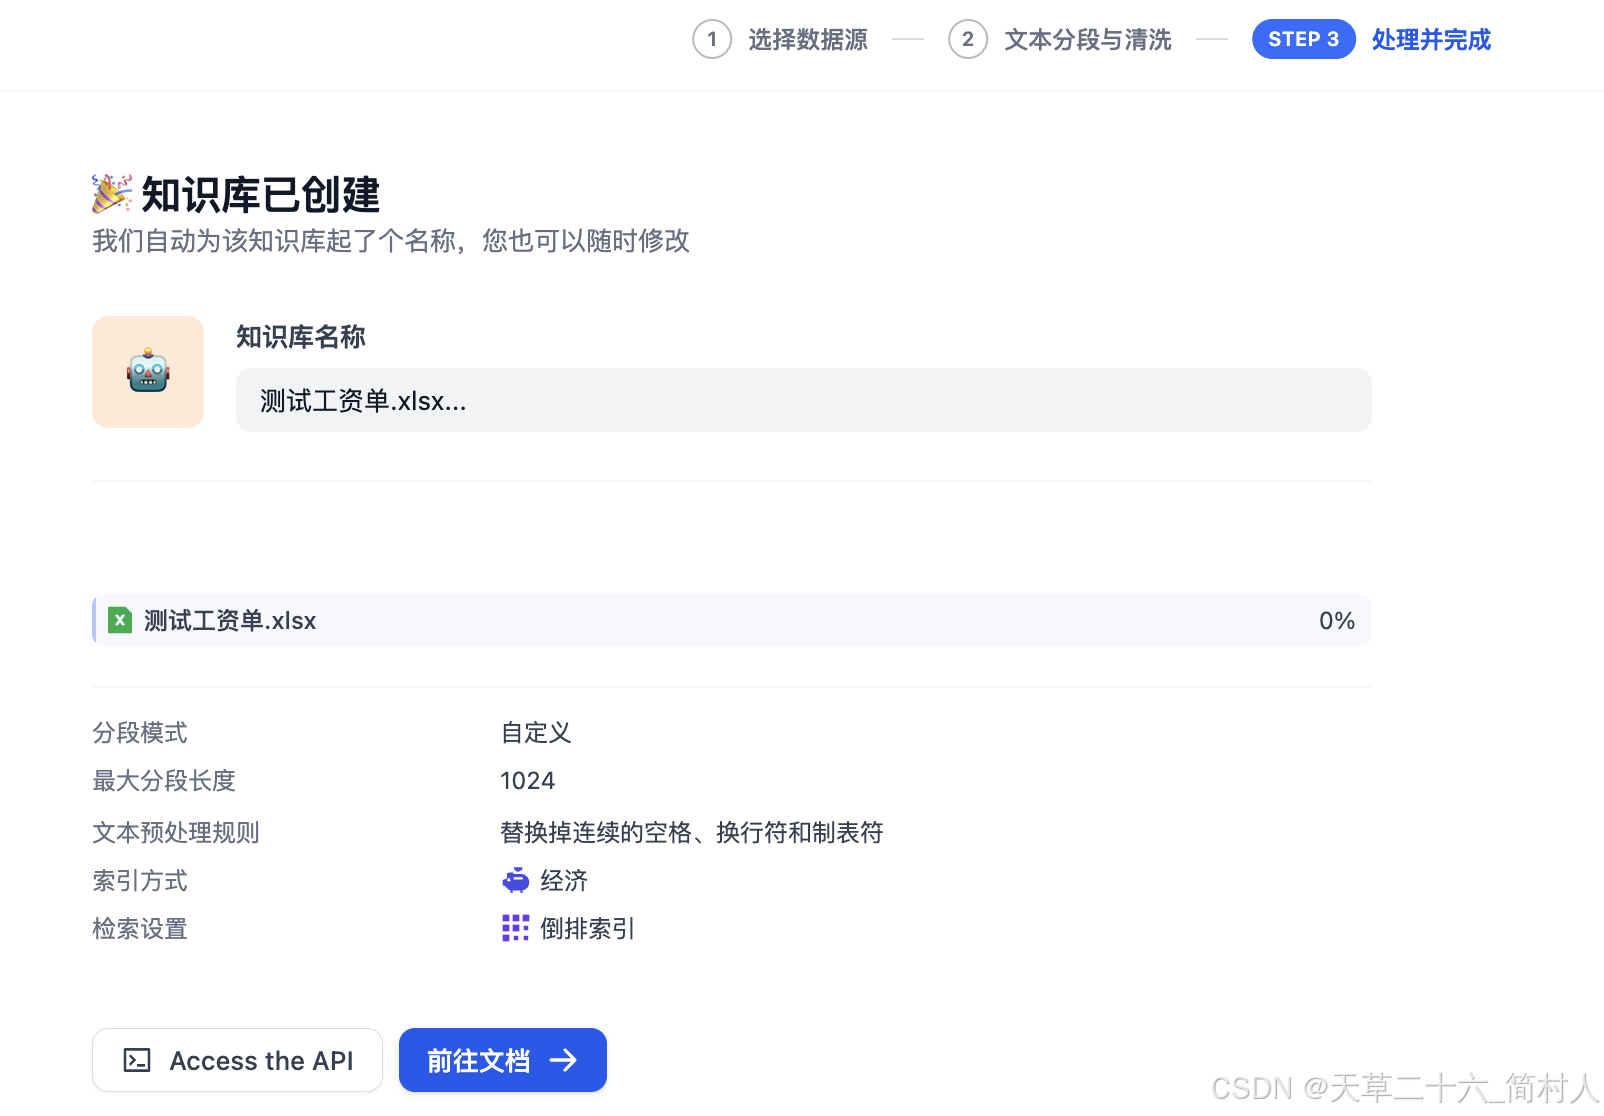Click the Access the API button
This screenshot has width=1604, height=1116.
(237, 1060)
